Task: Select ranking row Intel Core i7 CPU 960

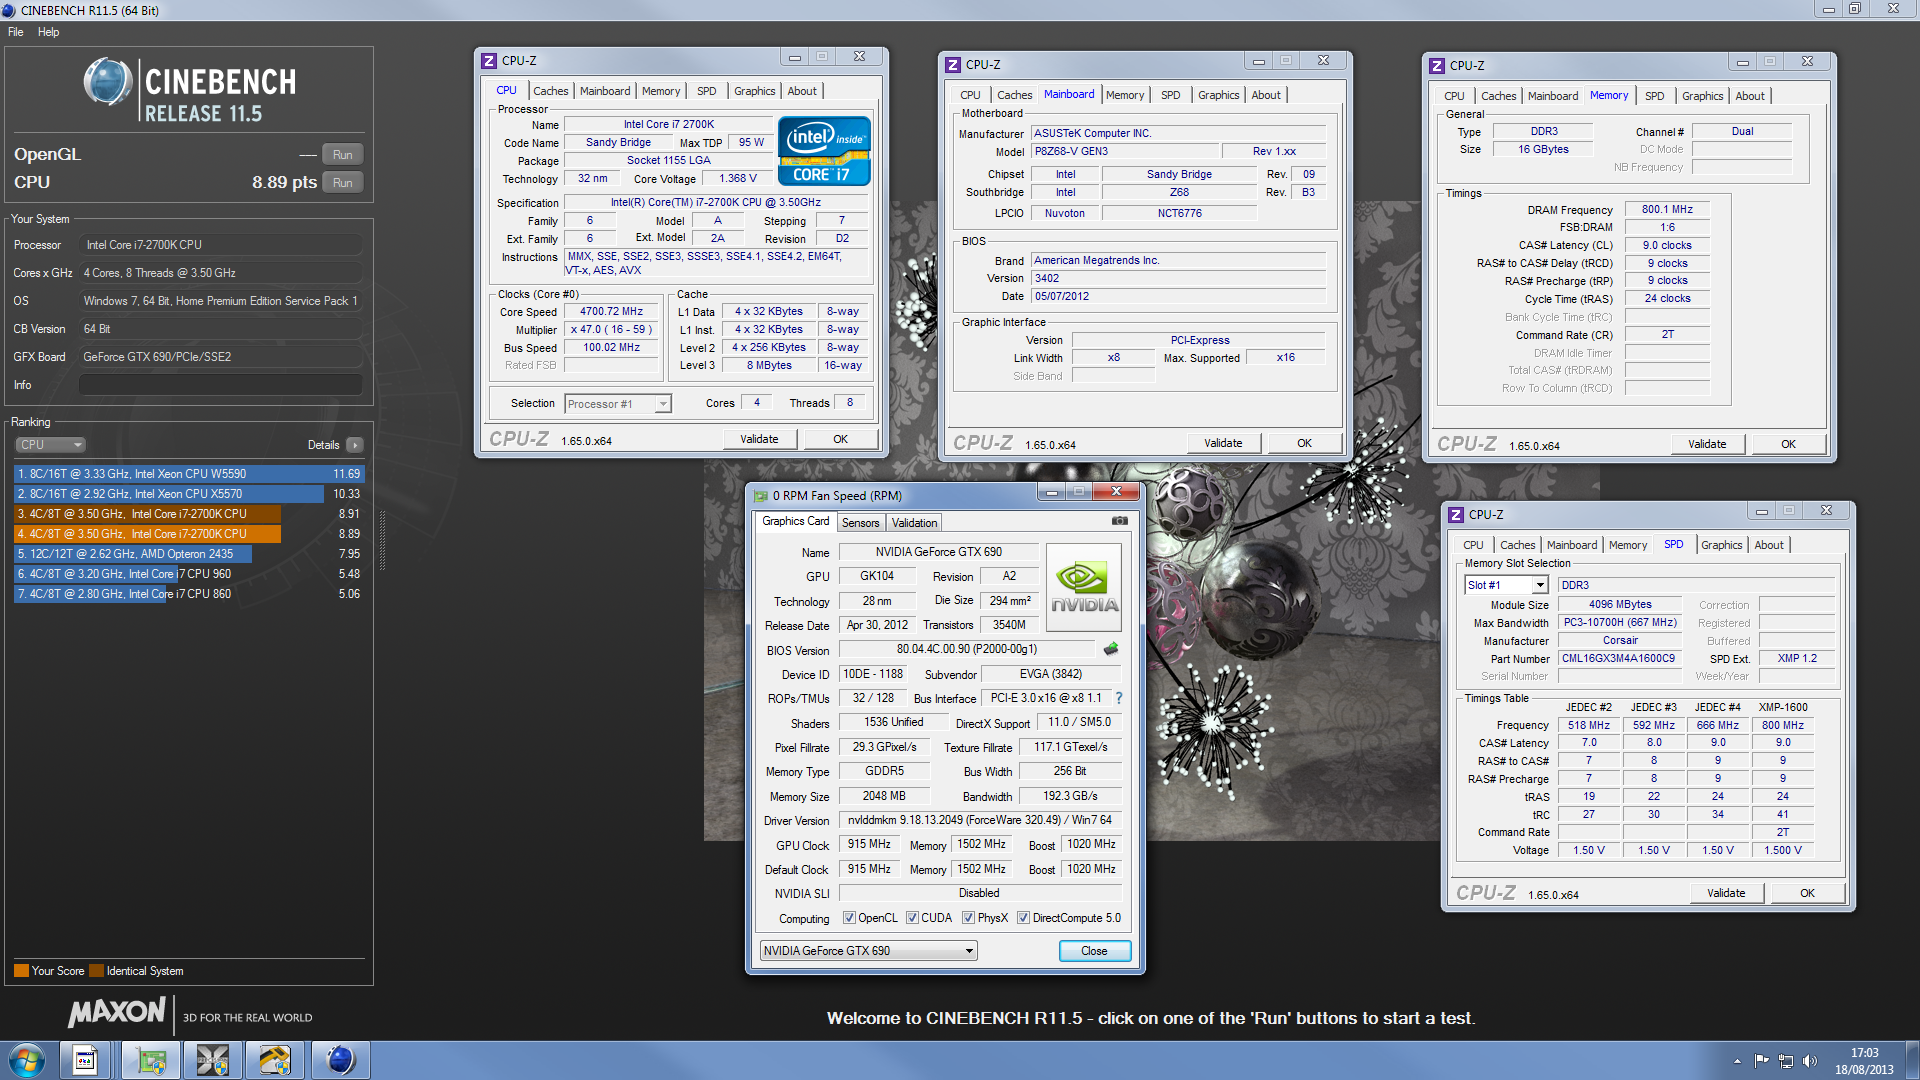Action: pyautogui.click(x=189, y=574)
